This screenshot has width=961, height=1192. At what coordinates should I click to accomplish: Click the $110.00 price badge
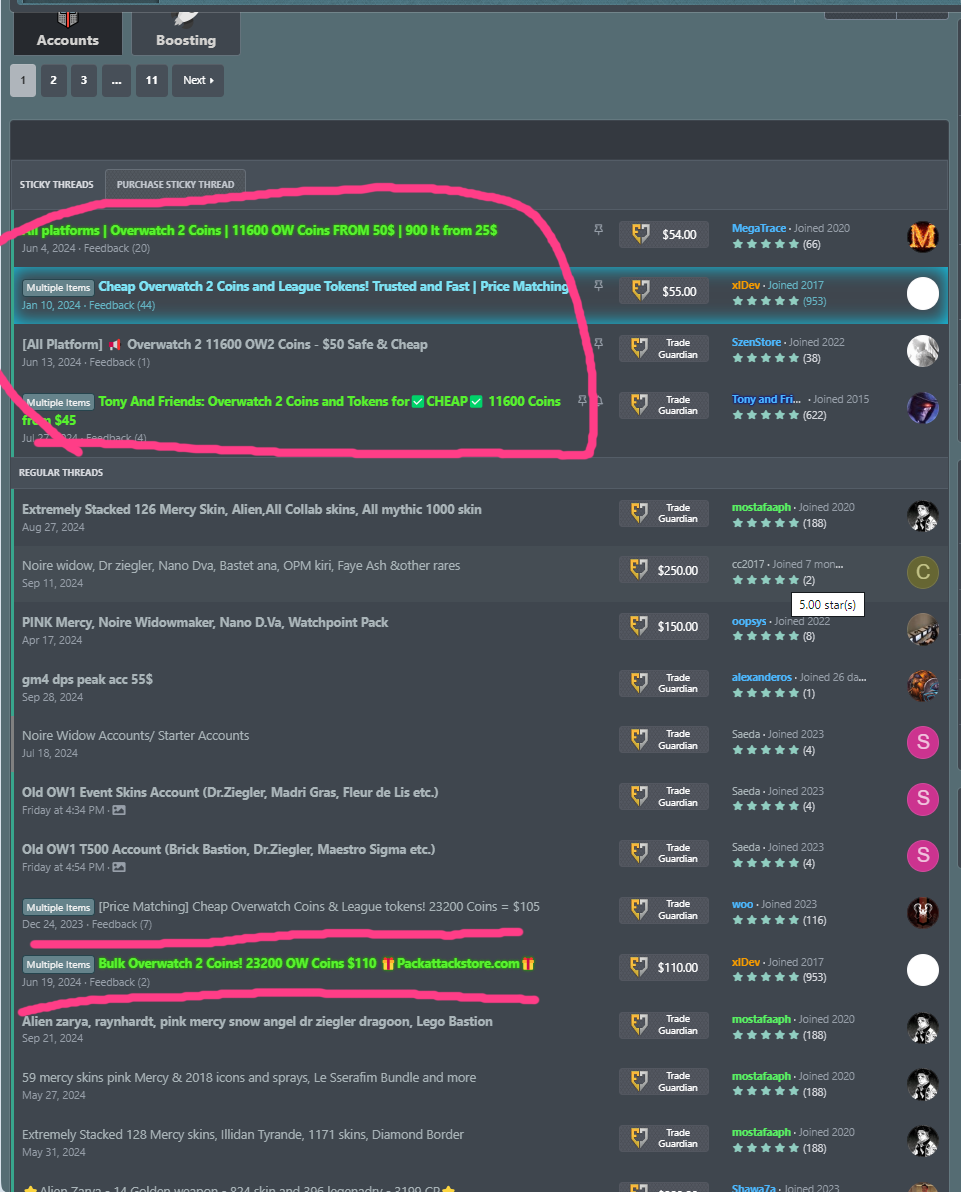coord(664,968)
